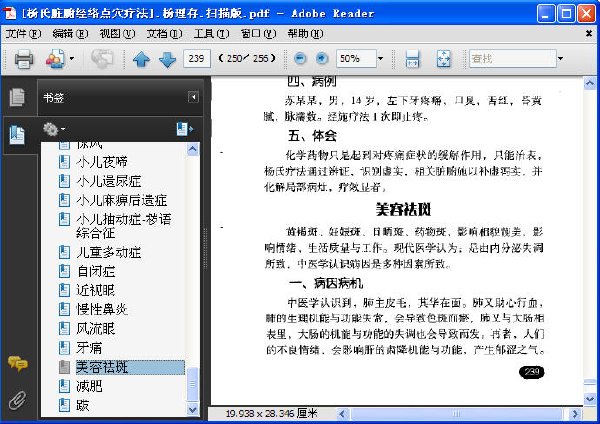
Task: Click the 50% zoom level field
Action: pos(356,59)
